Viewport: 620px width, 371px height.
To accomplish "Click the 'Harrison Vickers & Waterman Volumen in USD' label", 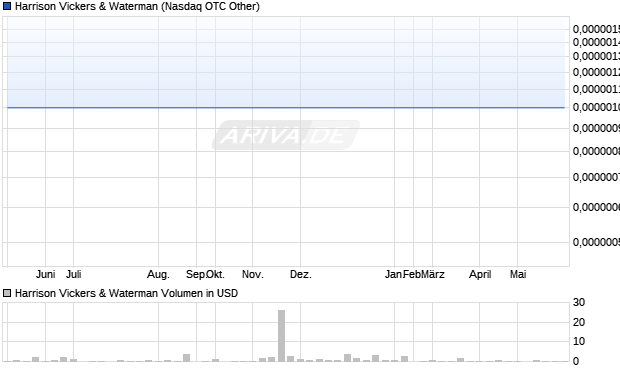I will pos(126,293).
